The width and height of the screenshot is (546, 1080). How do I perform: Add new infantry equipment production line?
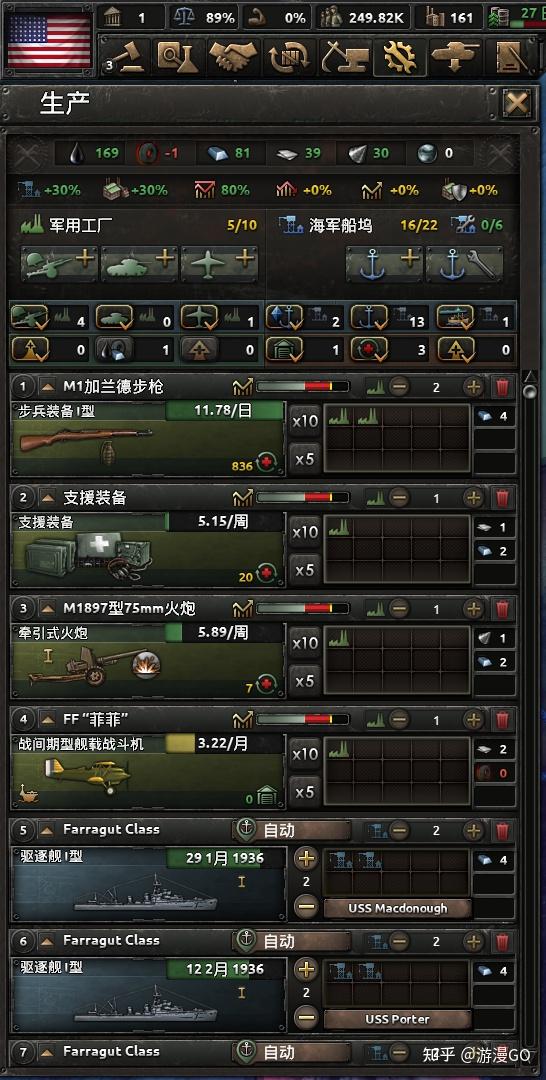(60, 264)
